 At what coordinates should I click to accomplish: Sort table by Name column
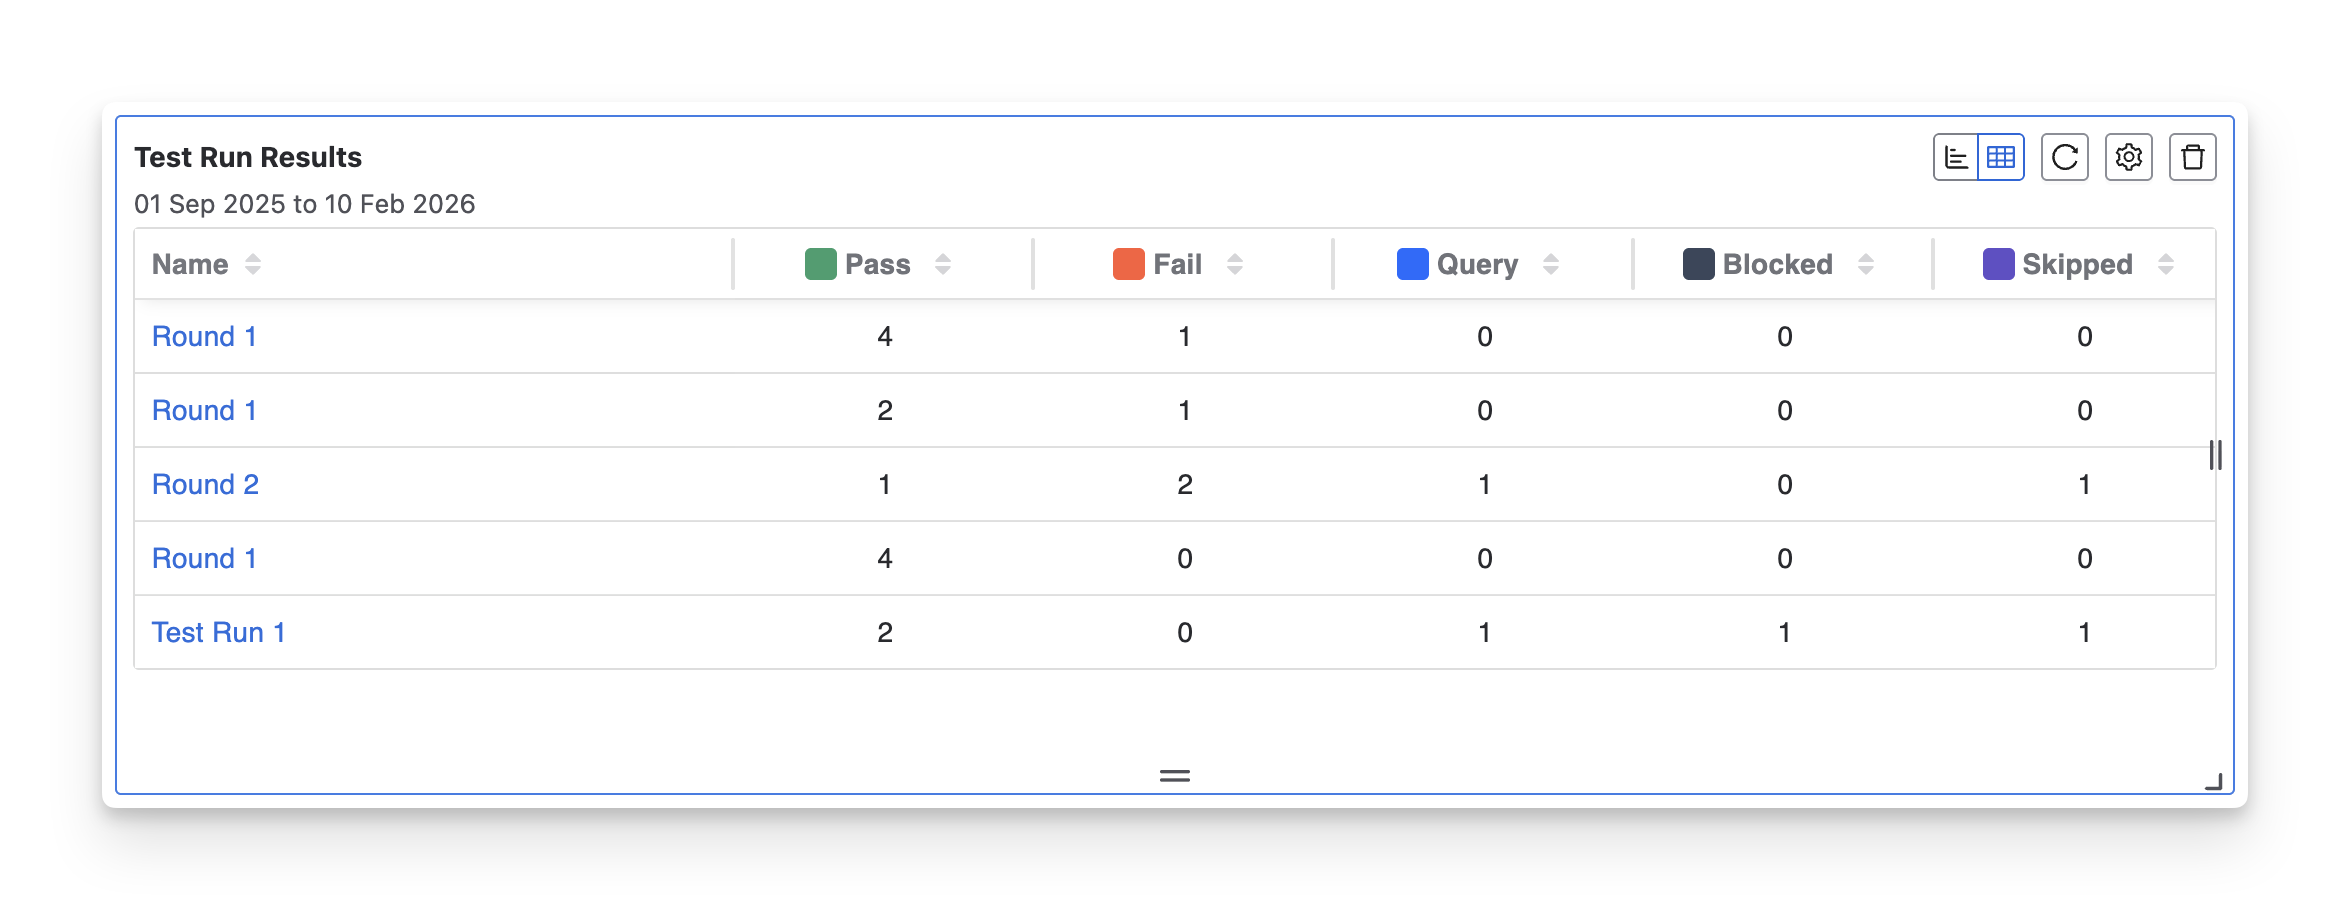tap(253, 264)
